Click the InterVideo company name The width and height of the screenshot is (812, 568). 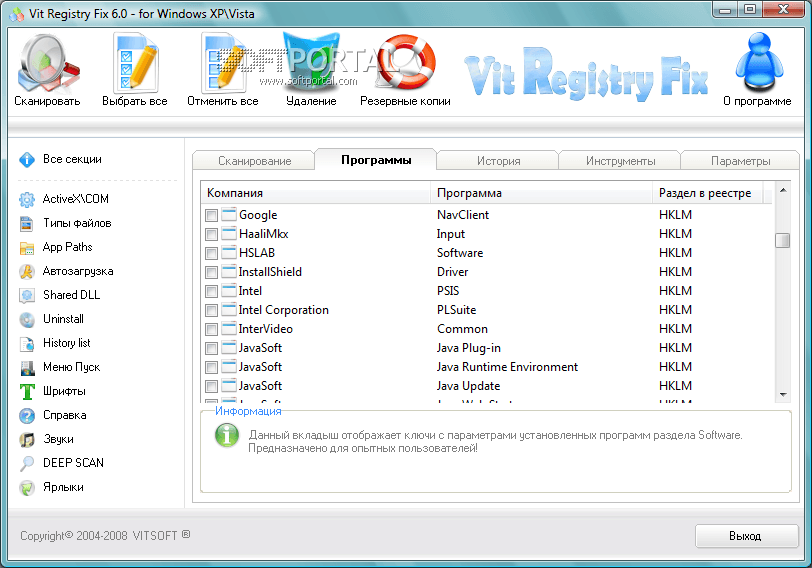pos(265,329)
